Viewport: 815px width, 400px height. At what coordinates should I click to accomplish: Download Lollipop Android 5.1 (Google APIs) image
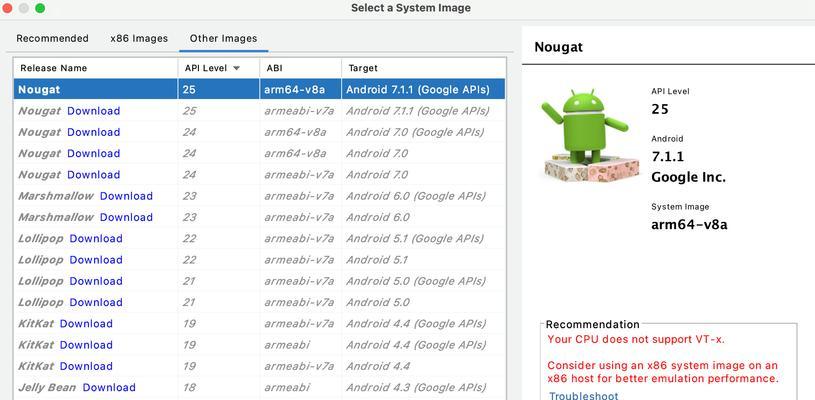click(x=96, y=238)
